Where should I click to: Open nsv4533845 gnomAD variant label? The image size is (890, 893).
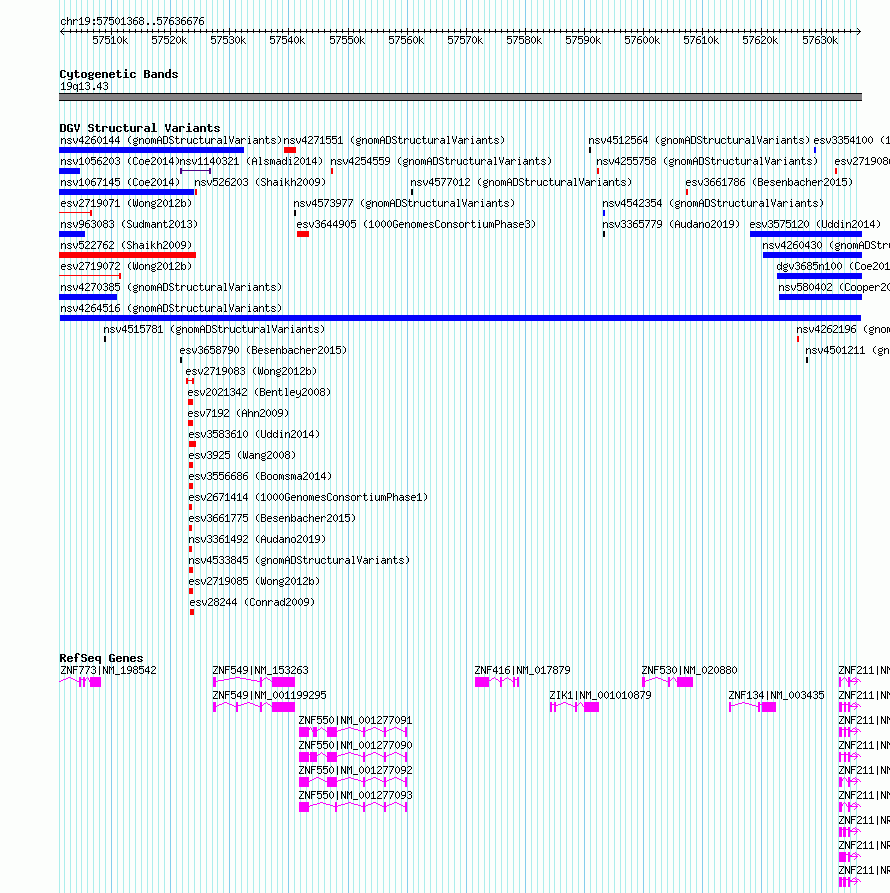tap(299, 560)
